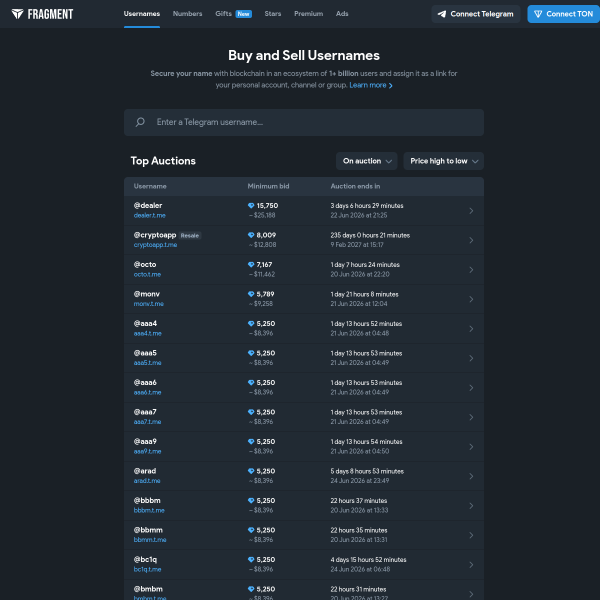Click the TON icon in Connect TON button
Screen dimensions: 600x600
tap(538, 14)
